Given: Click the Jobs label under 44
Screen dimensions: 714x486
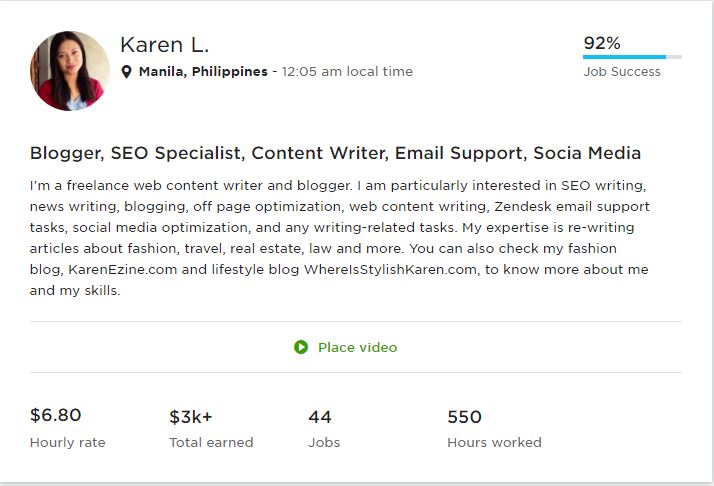Looking at the screenshot, I should pos(324,442).
